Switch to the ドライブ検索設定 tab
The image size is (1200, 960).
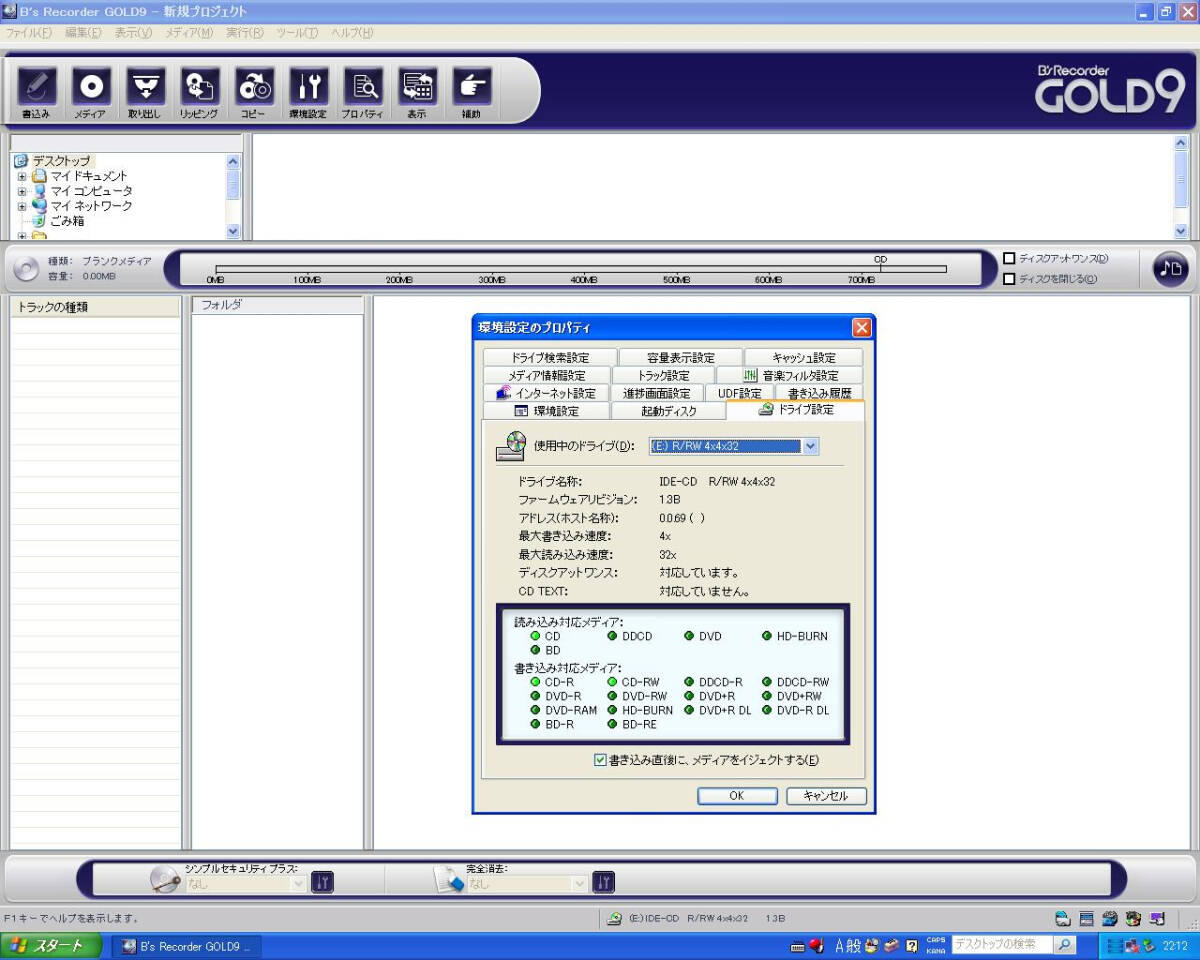550,357
